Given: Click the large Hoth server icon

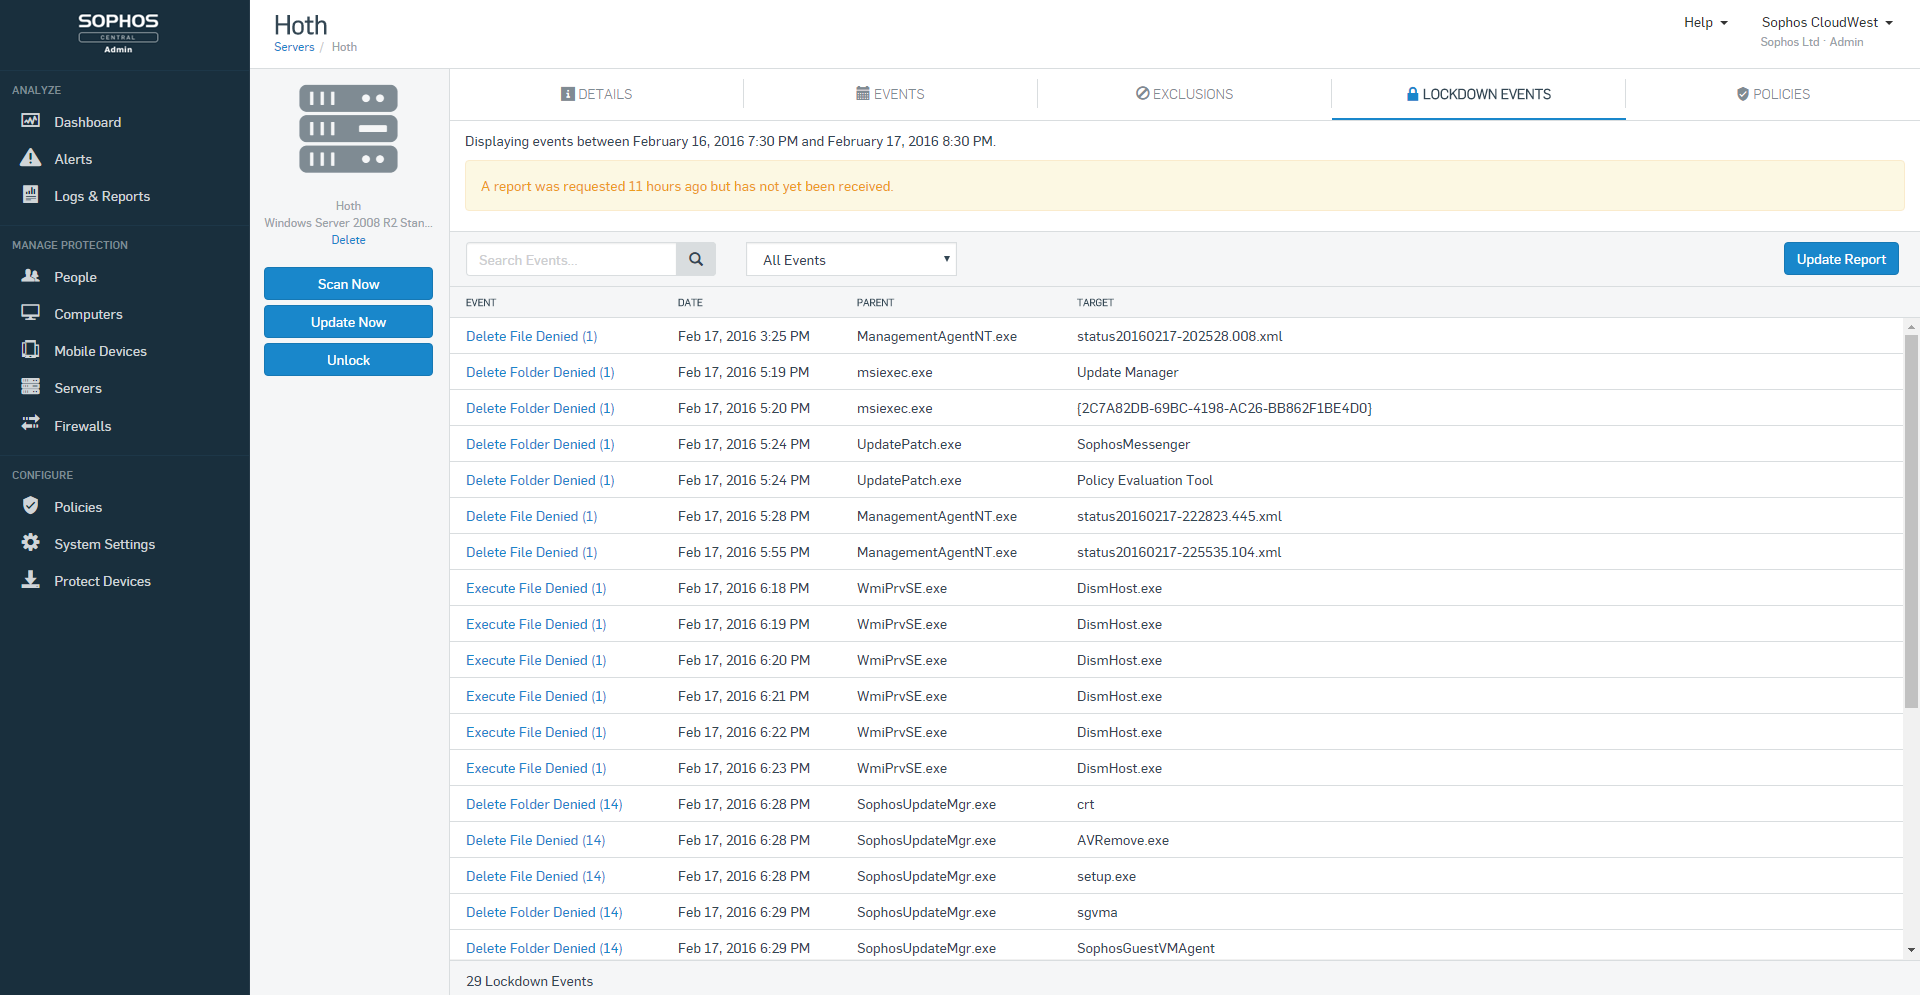Looking at the screenshot, I should 348,128.
